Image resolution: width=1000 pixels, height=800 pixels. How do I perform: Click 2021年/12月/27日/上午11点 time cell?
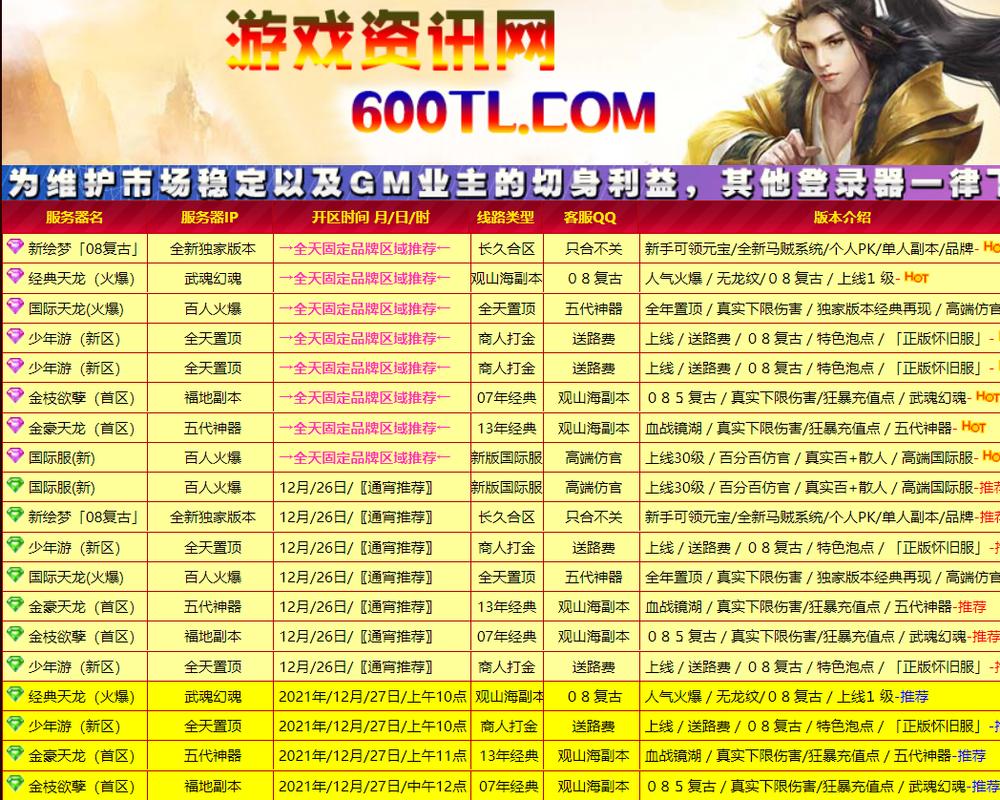pyautogui.click(x=372, y=756)
